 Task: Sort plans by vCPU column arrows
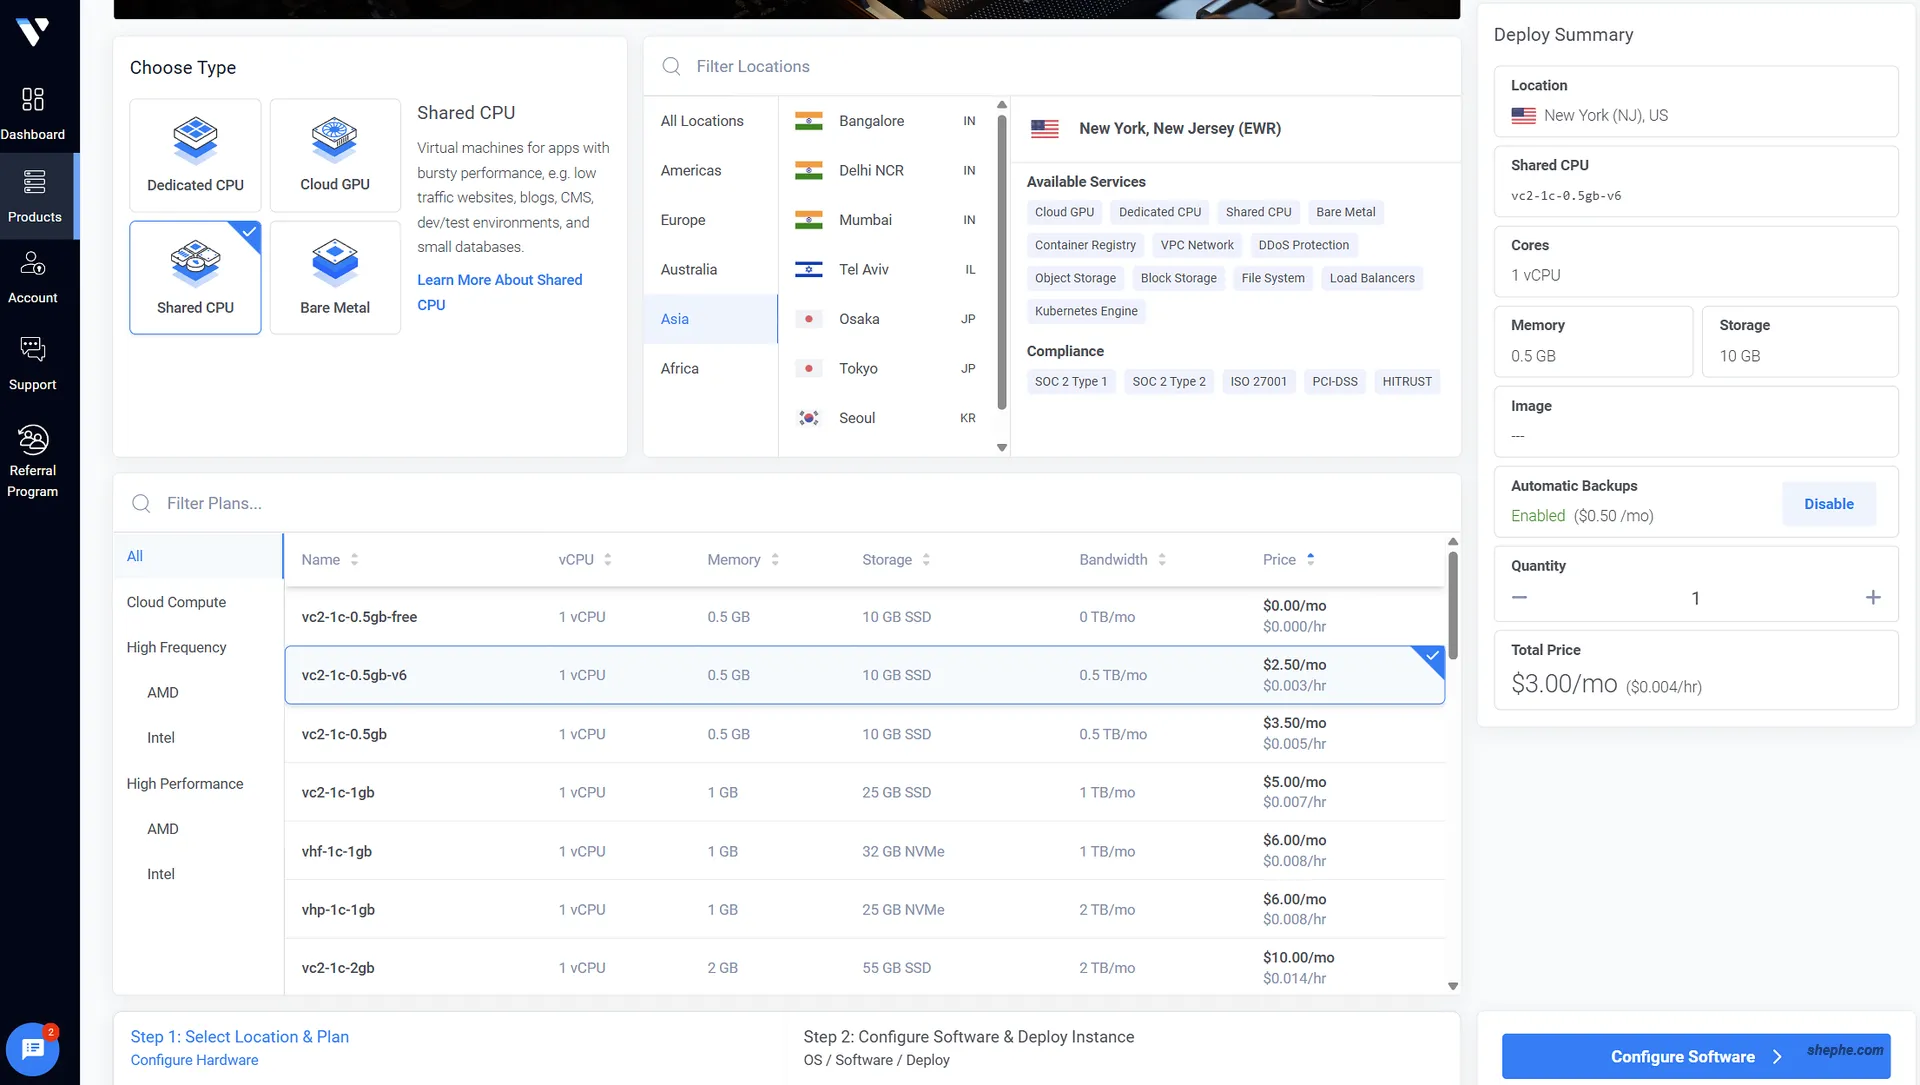point(608,560)
